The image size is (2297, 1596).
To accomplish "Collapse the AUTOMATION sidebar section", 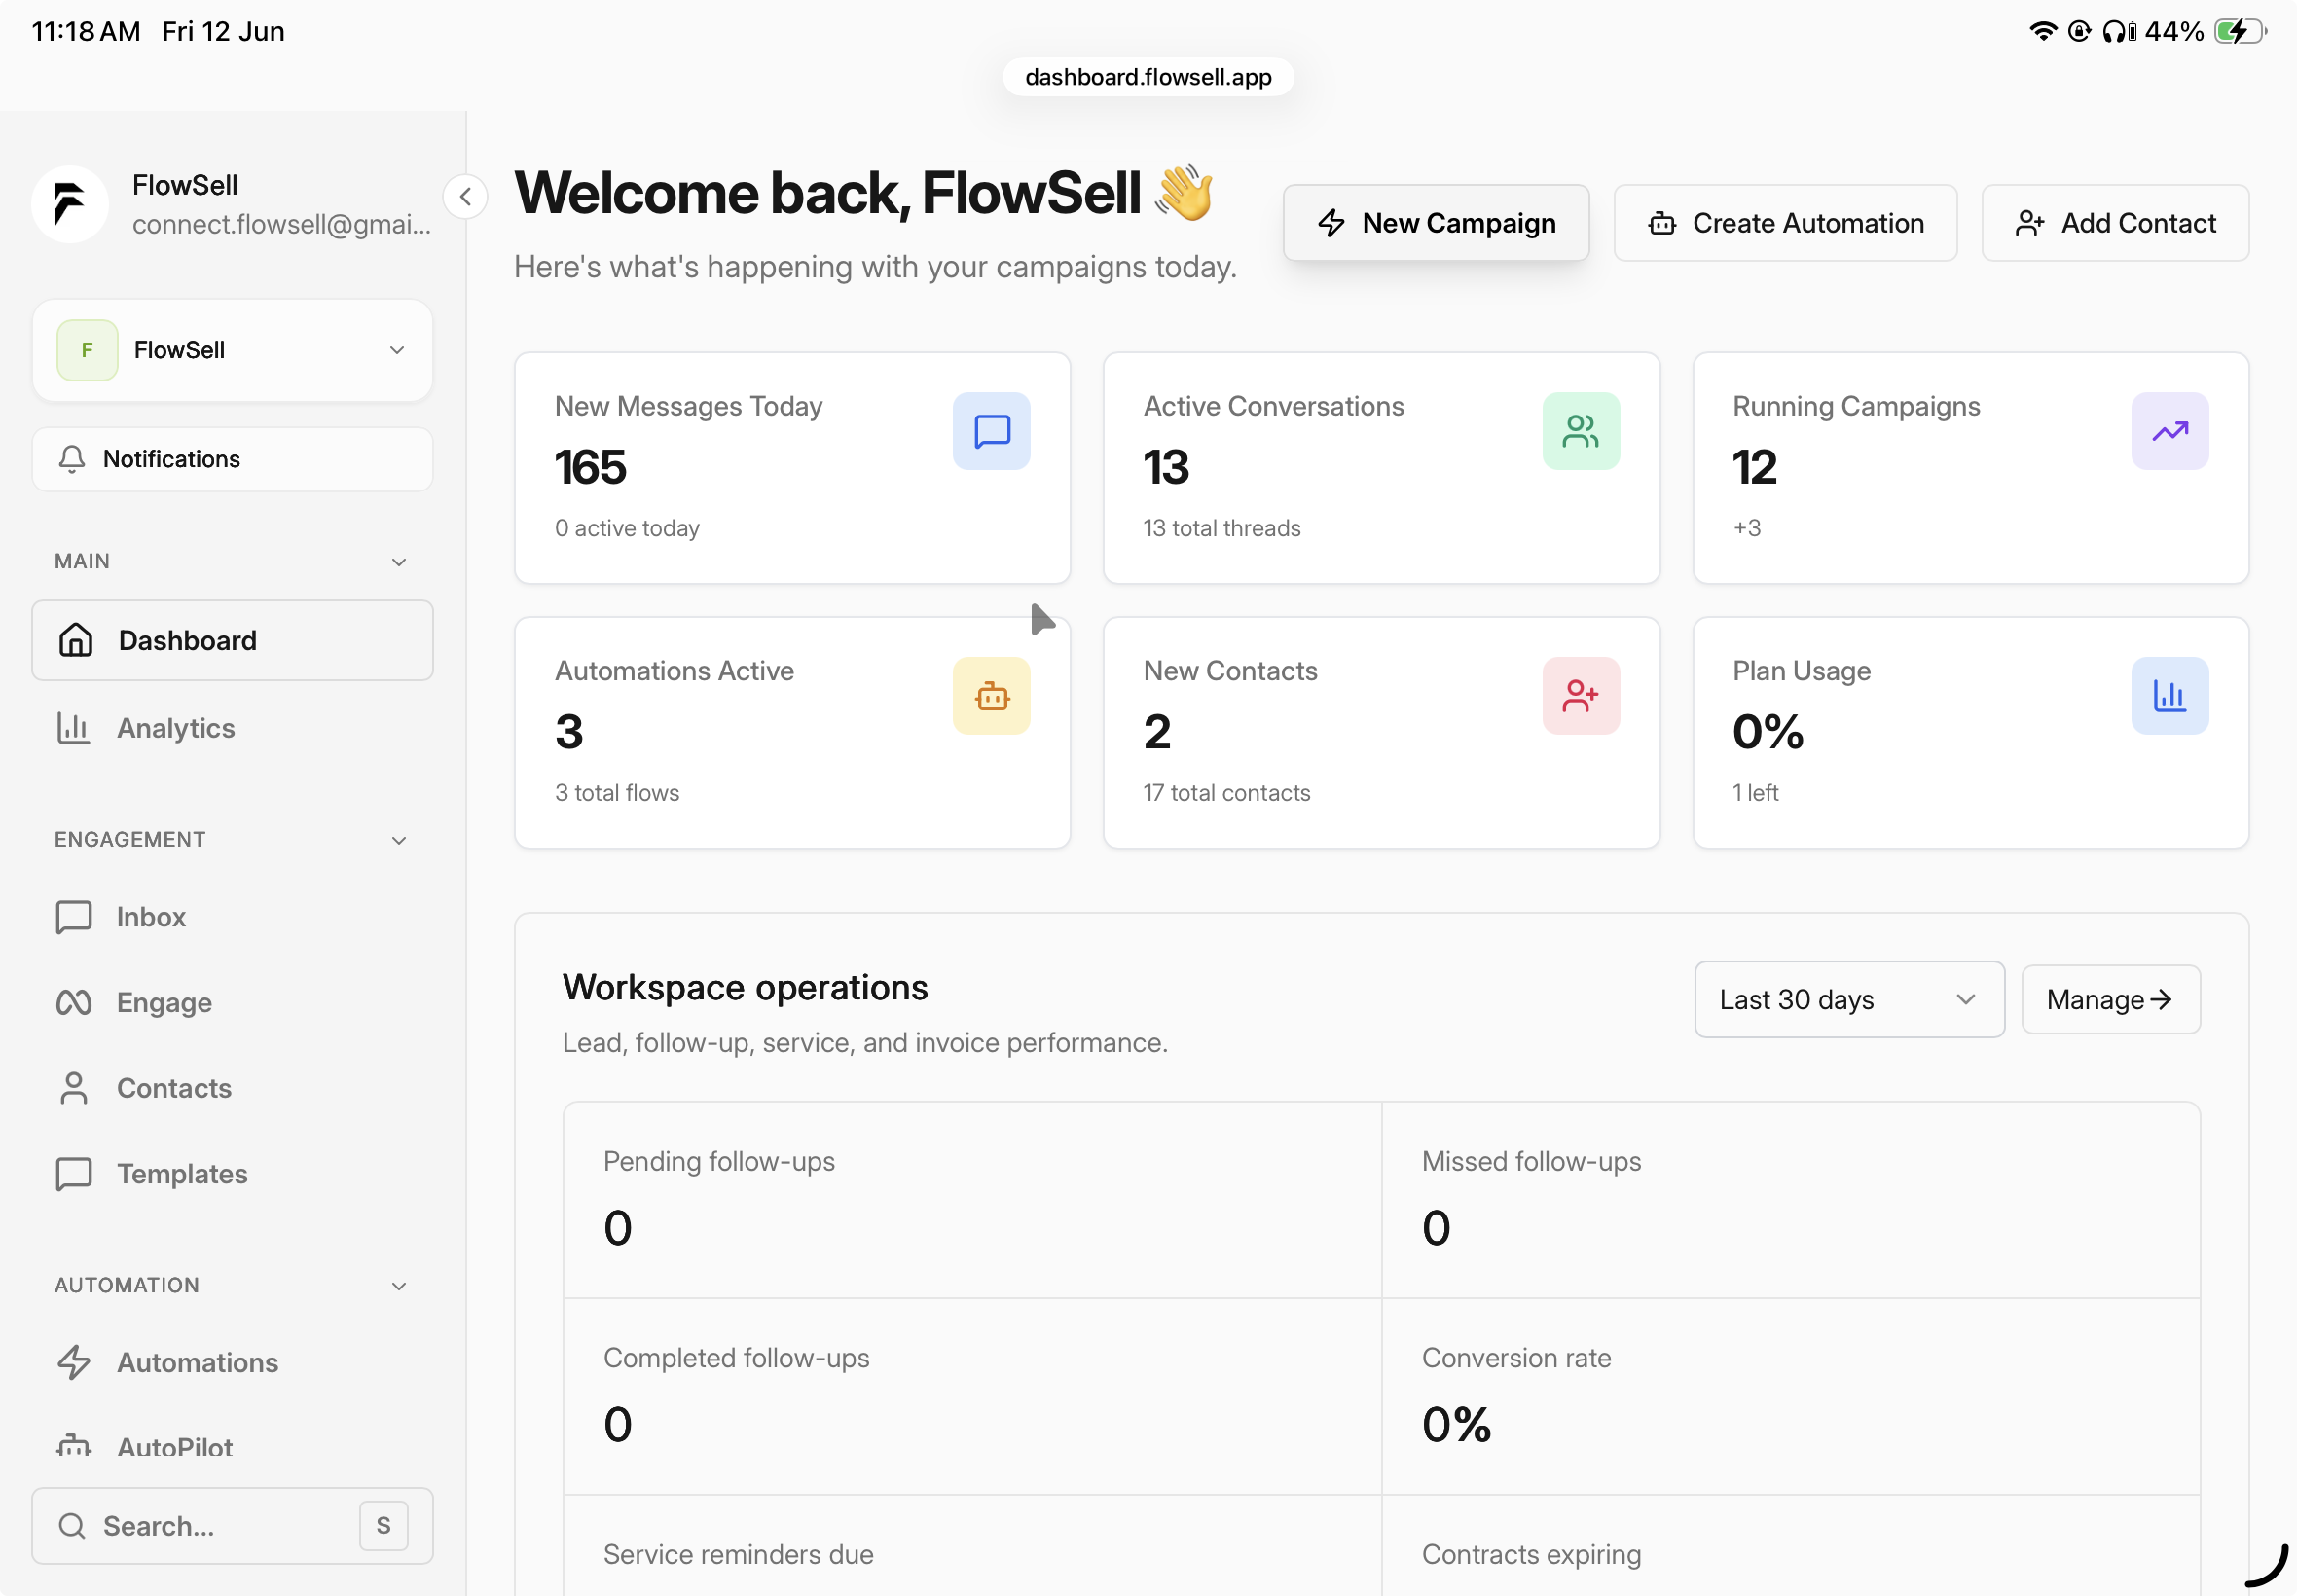I will pos(399,1286).
